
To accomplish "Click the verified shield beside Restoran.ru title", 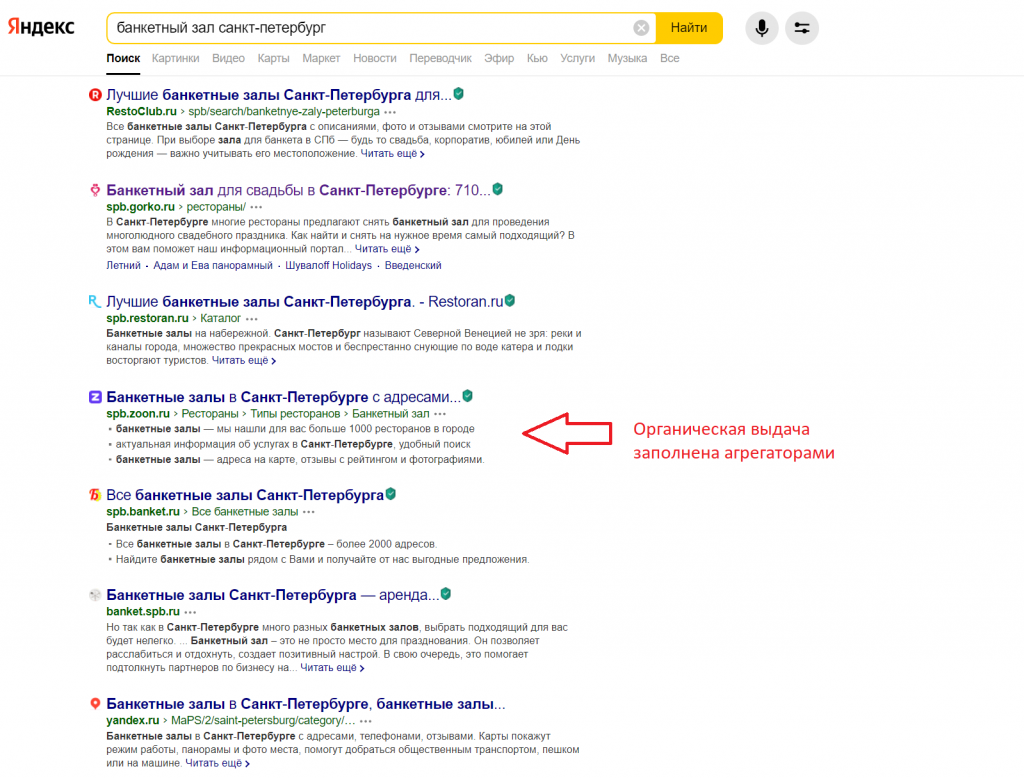I will click(510, 300).
